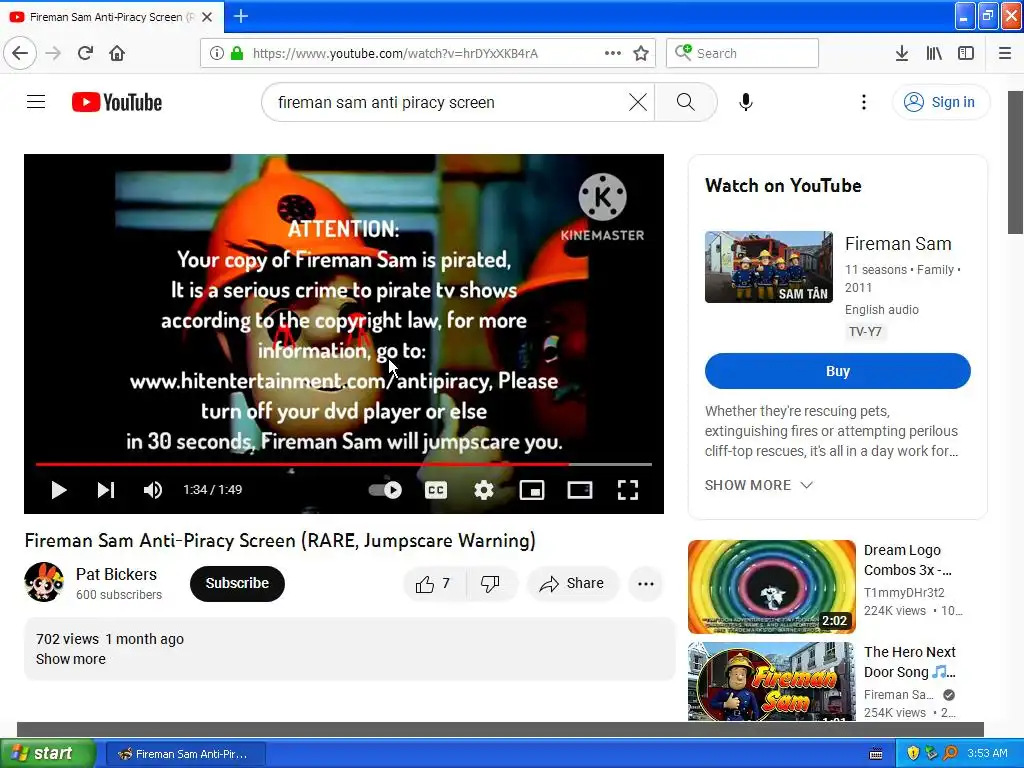The height and width of the screenshot is (768, 1024).
Task: Clear the YouTube search query
Action: pos(638,102)
